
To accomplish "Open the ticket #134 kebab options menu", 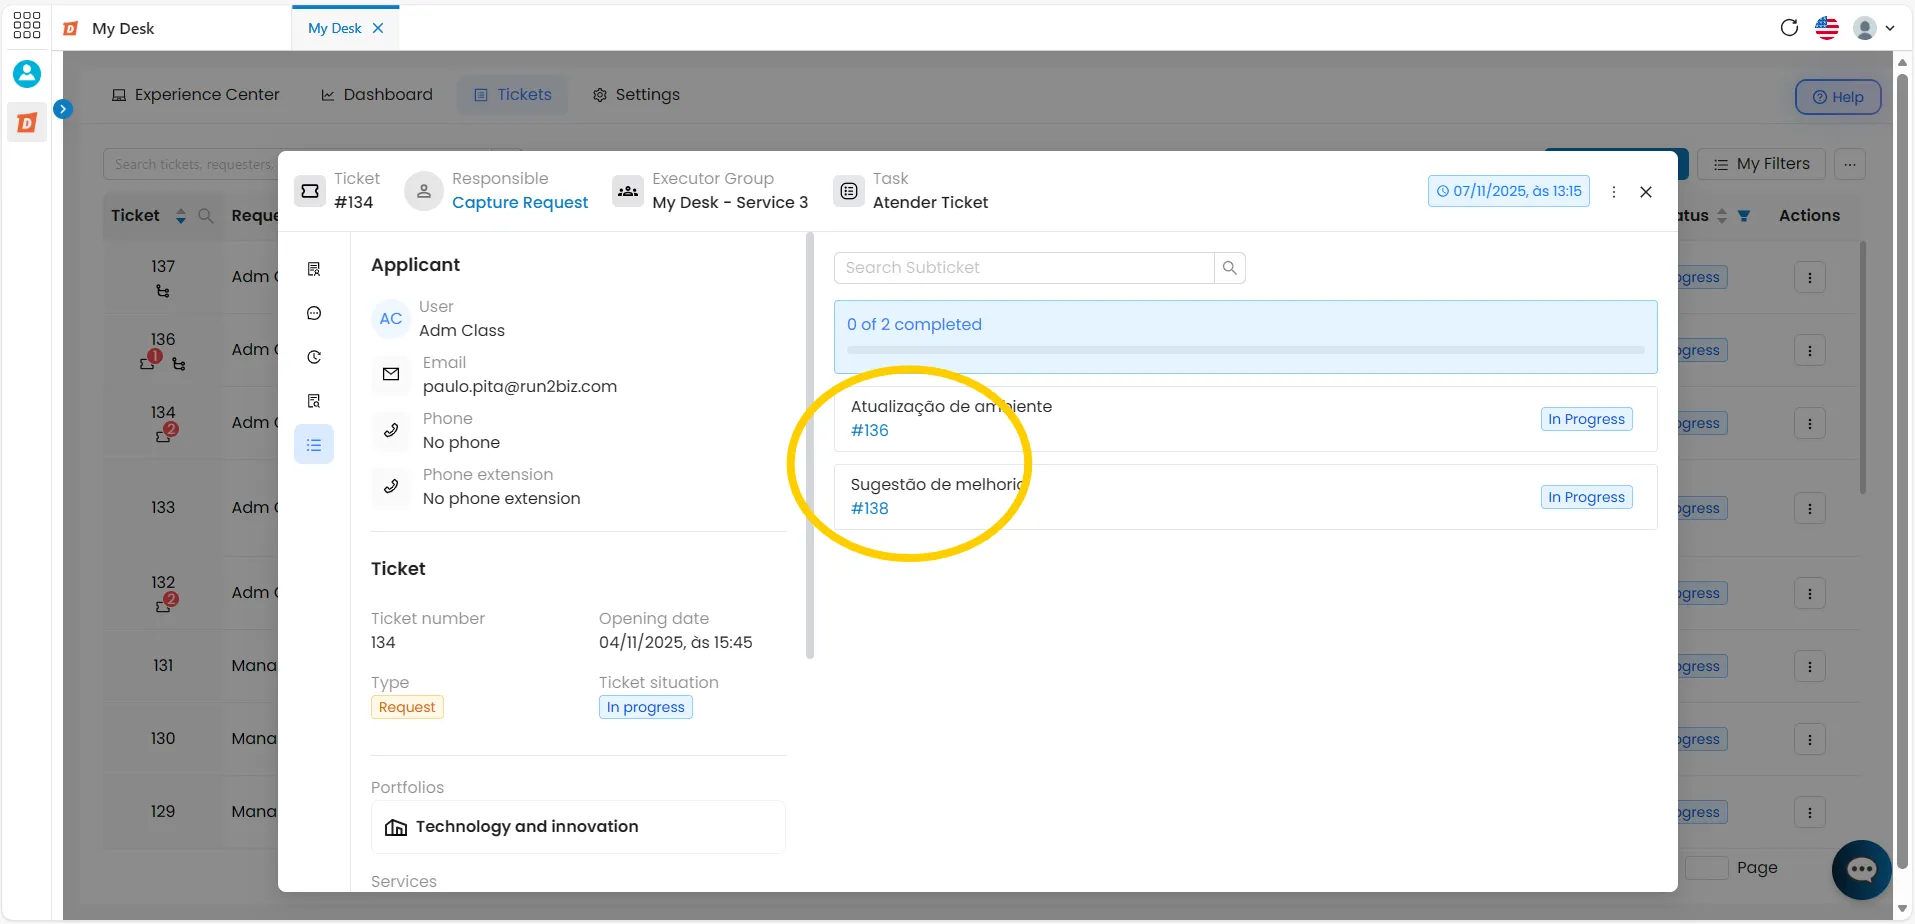I will (1614, 192).
